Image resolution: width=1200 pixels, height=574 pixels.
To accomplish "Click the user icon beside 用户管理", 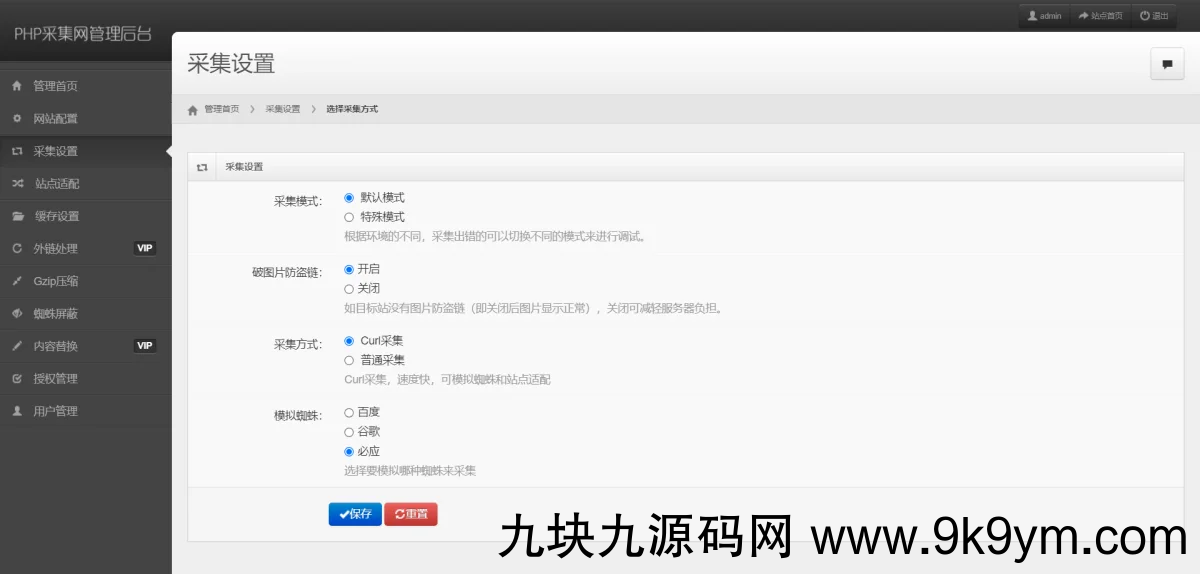I will tap(17, 411).
